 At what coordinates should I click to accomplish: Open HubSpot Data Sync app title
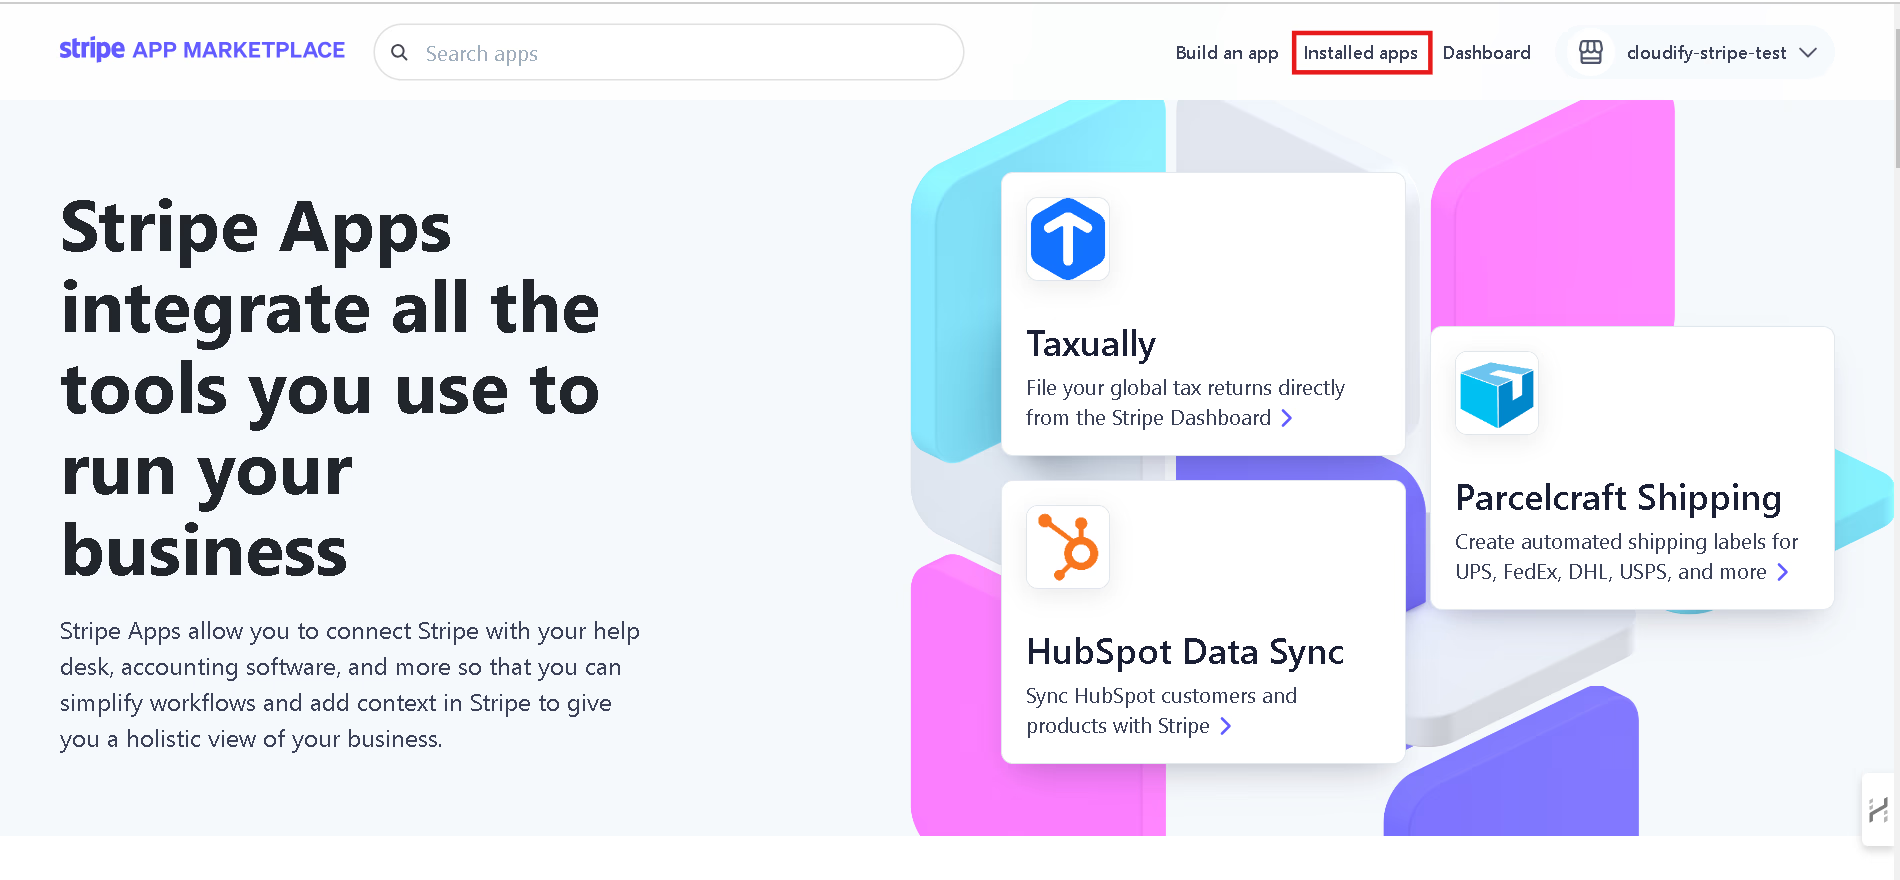1185,652
